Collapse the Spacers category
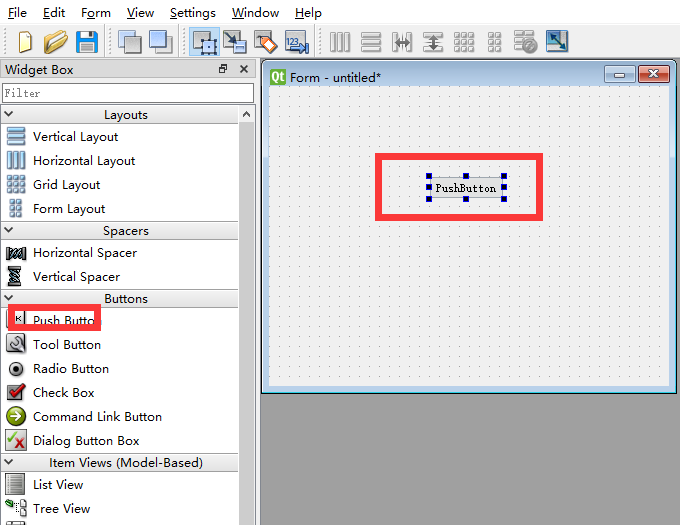This screenshot has height=525, width=680. coord(126,231)
